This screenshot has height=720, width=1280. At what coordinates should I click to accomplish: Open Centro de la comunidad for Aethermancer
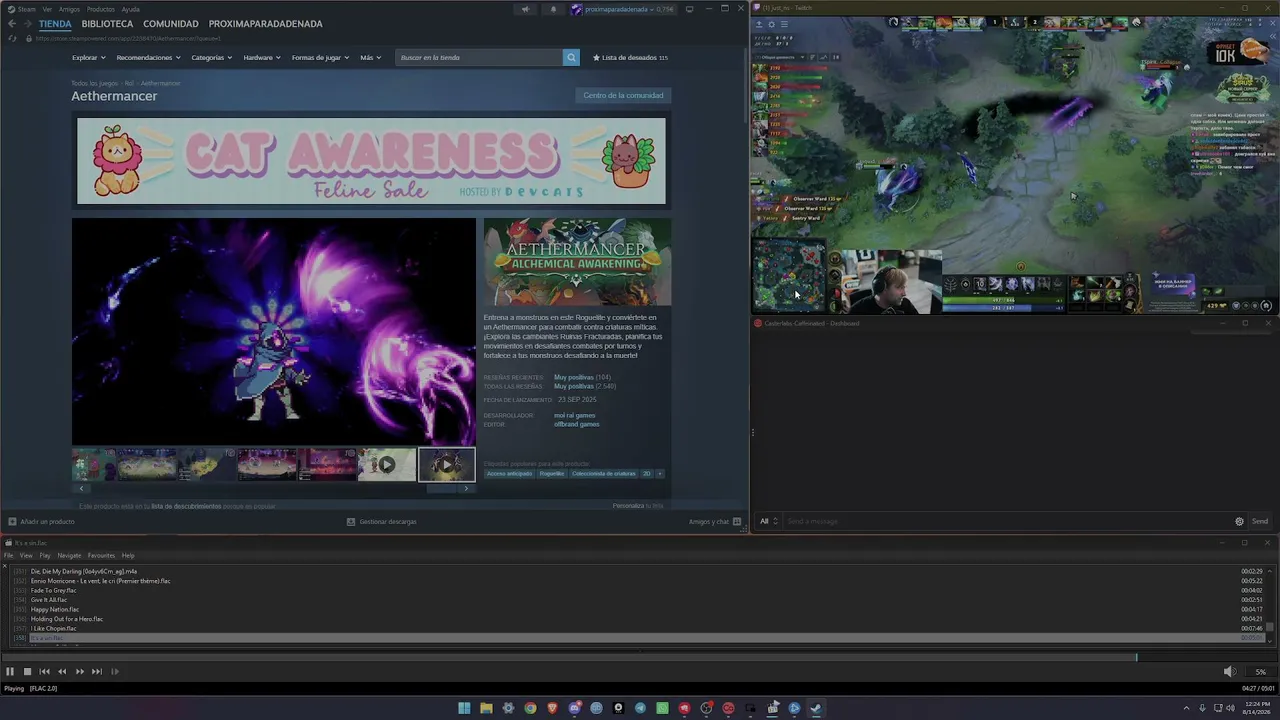[623, 95]
